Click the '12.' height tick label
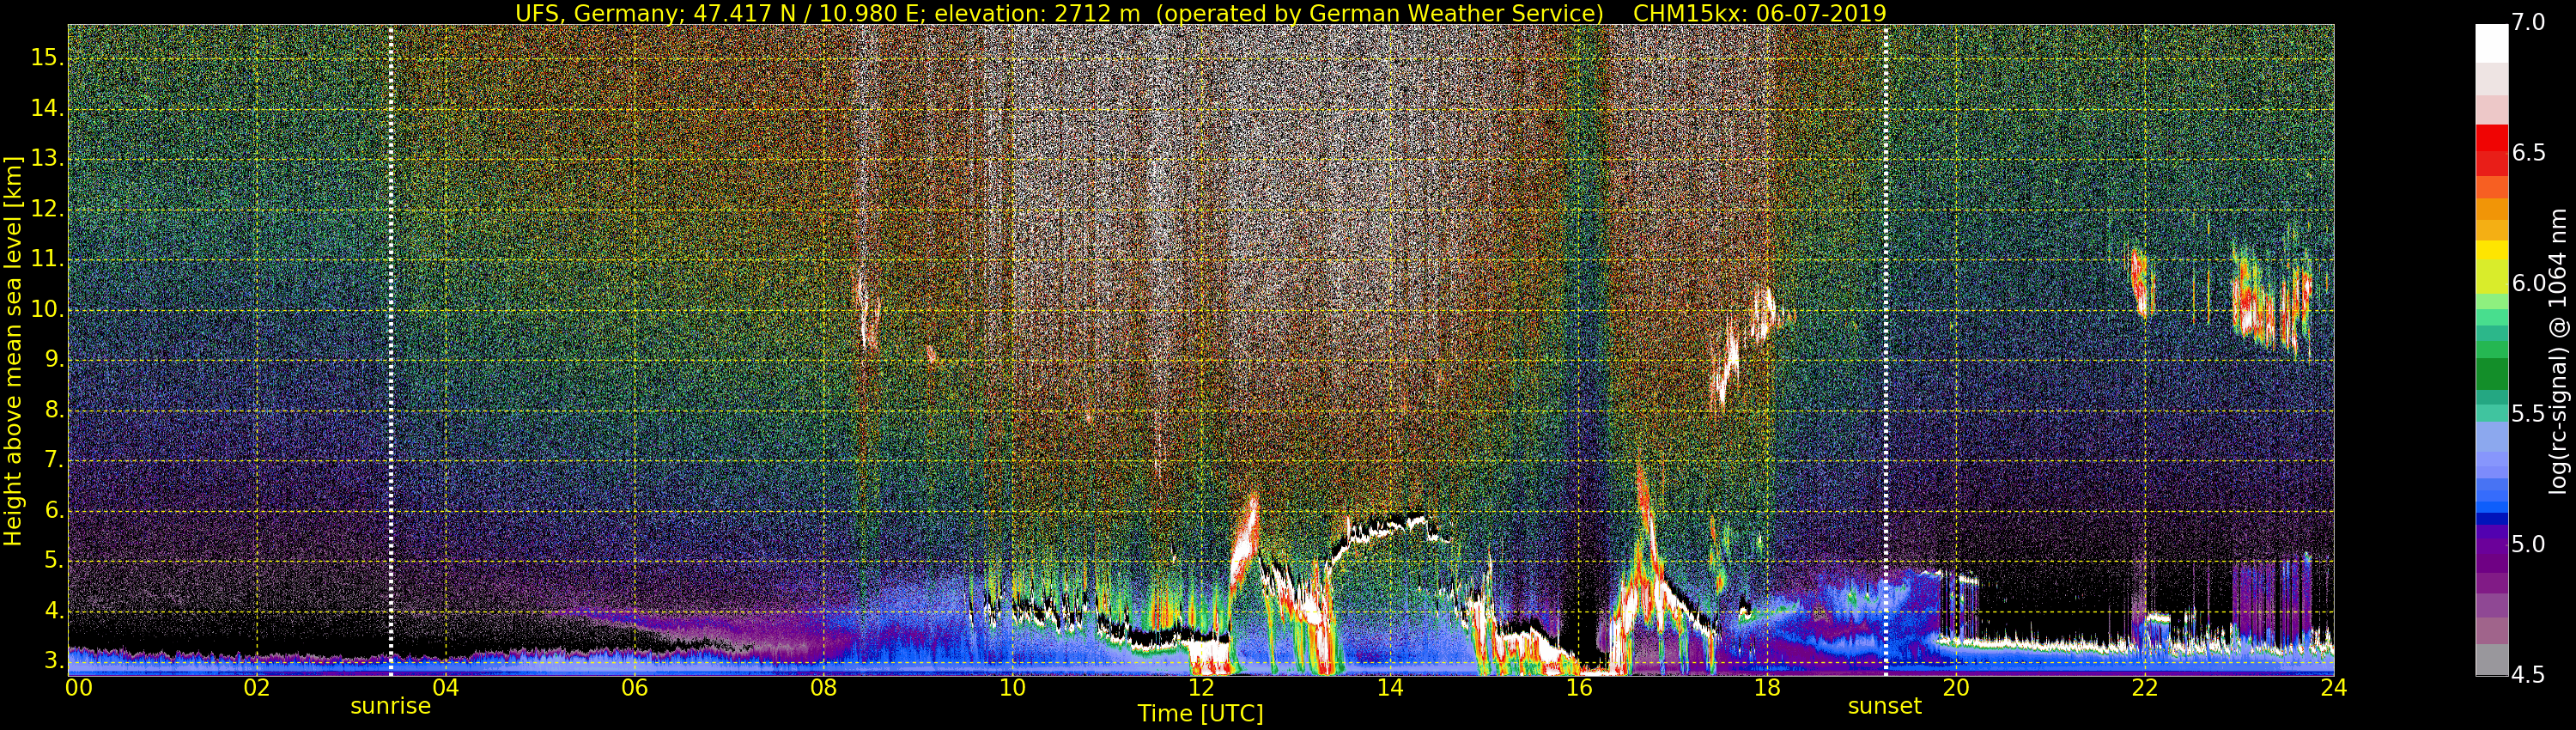Image resolution: width=2576 pixels, height=730 pixels. (x=47, y=209)
